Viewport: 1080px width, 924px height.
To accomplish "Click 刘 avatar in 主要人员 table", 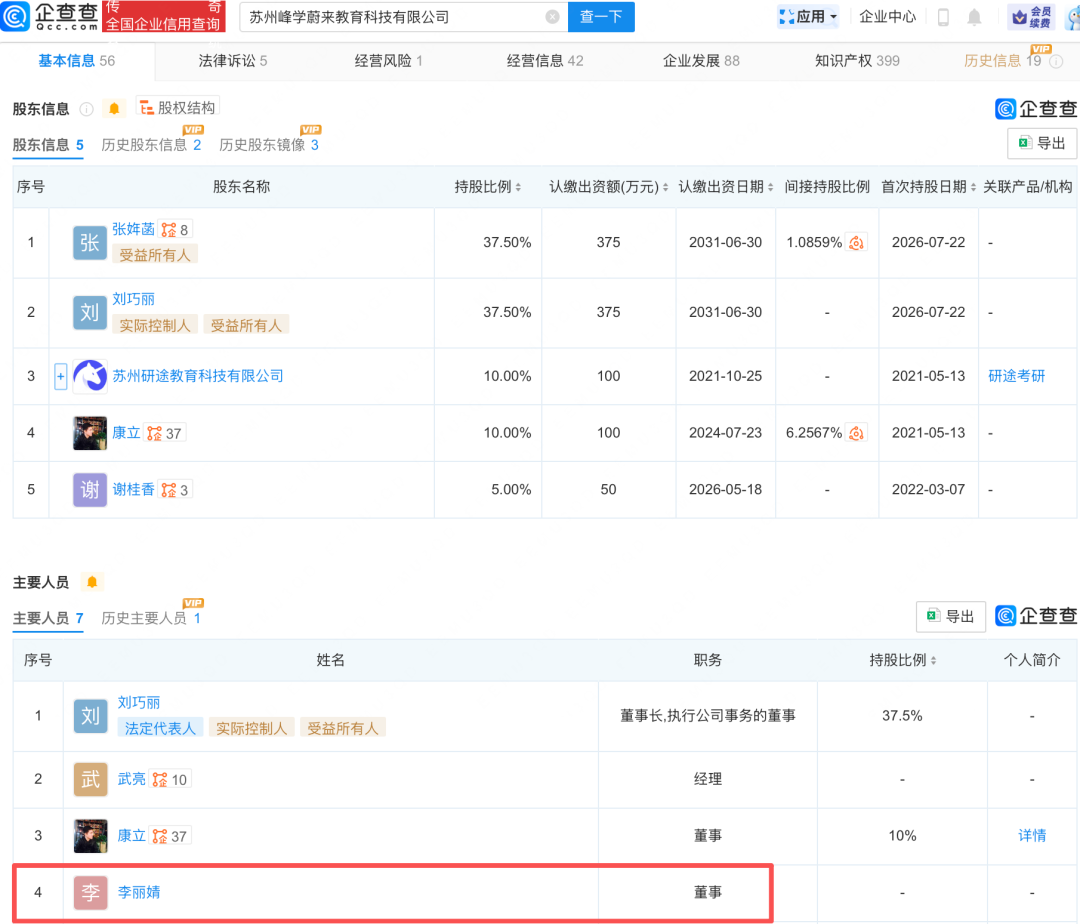I will [91, 717].
